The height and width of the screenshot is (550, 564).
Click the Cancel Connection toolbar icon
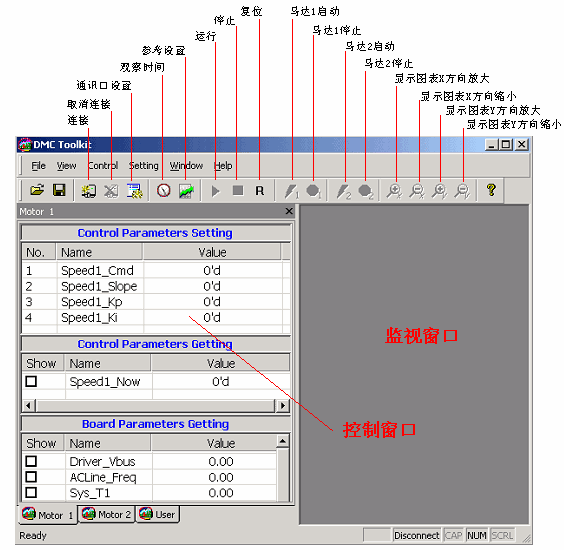click(111, 191)
